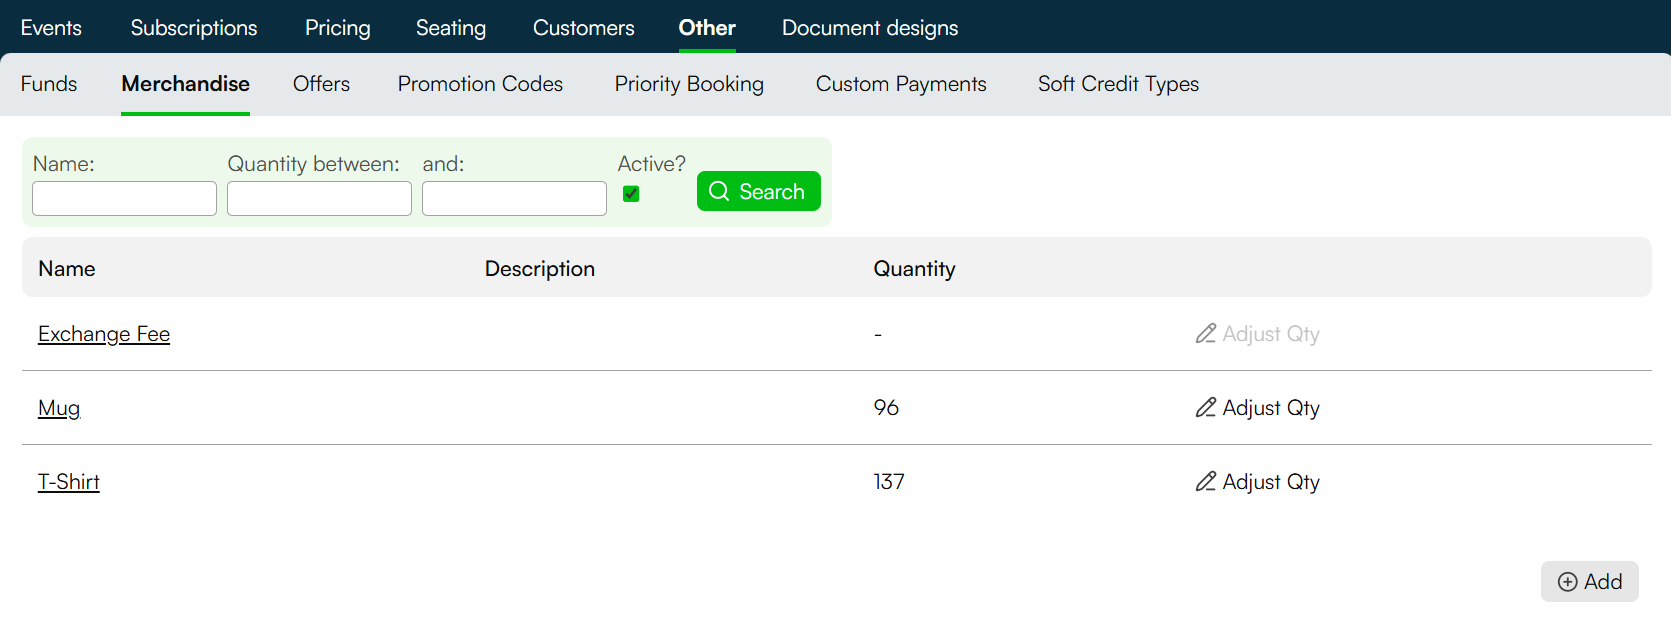Switch to the Funds sub-tab

49,84
